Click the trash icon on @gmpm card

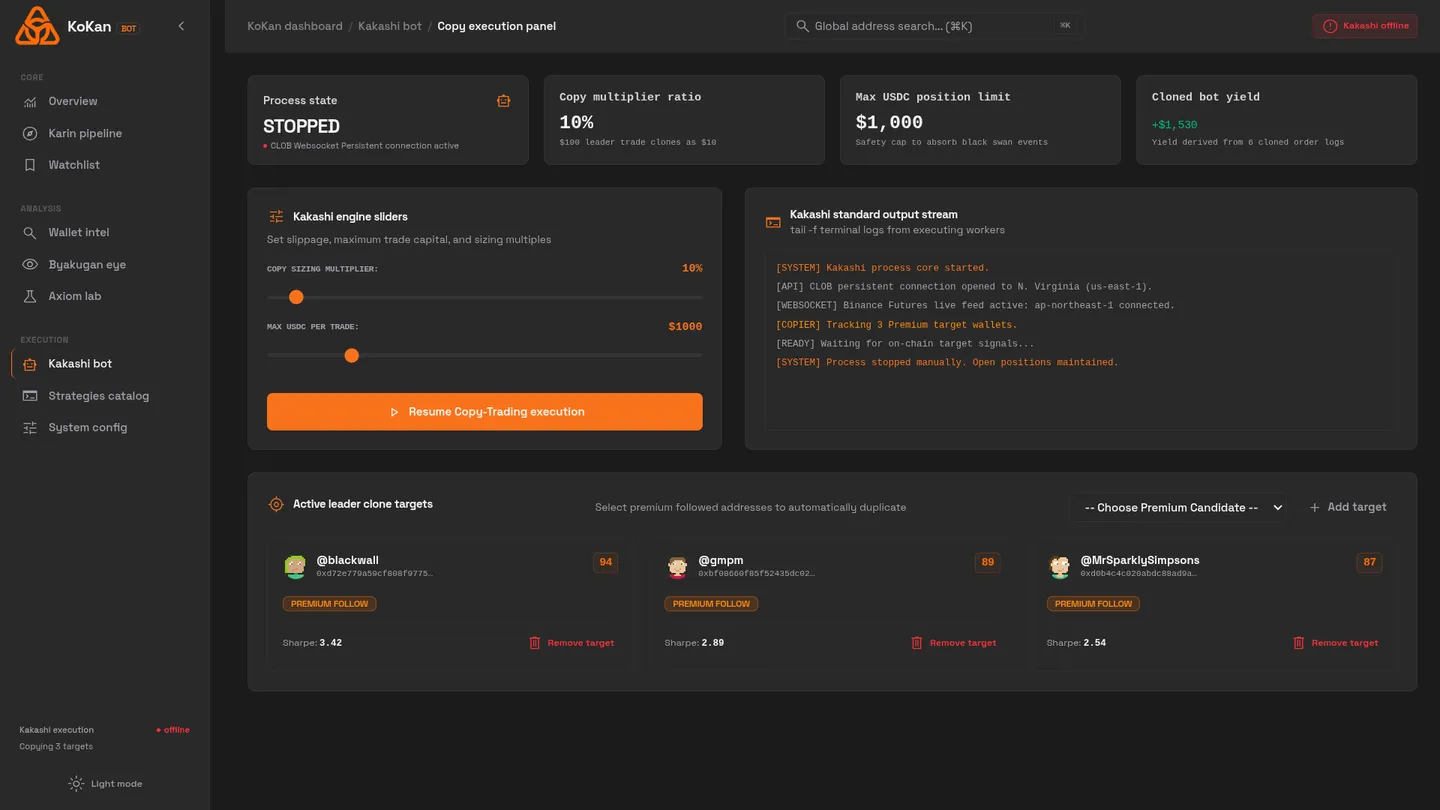pyautogui.click(x=916, y=643)
